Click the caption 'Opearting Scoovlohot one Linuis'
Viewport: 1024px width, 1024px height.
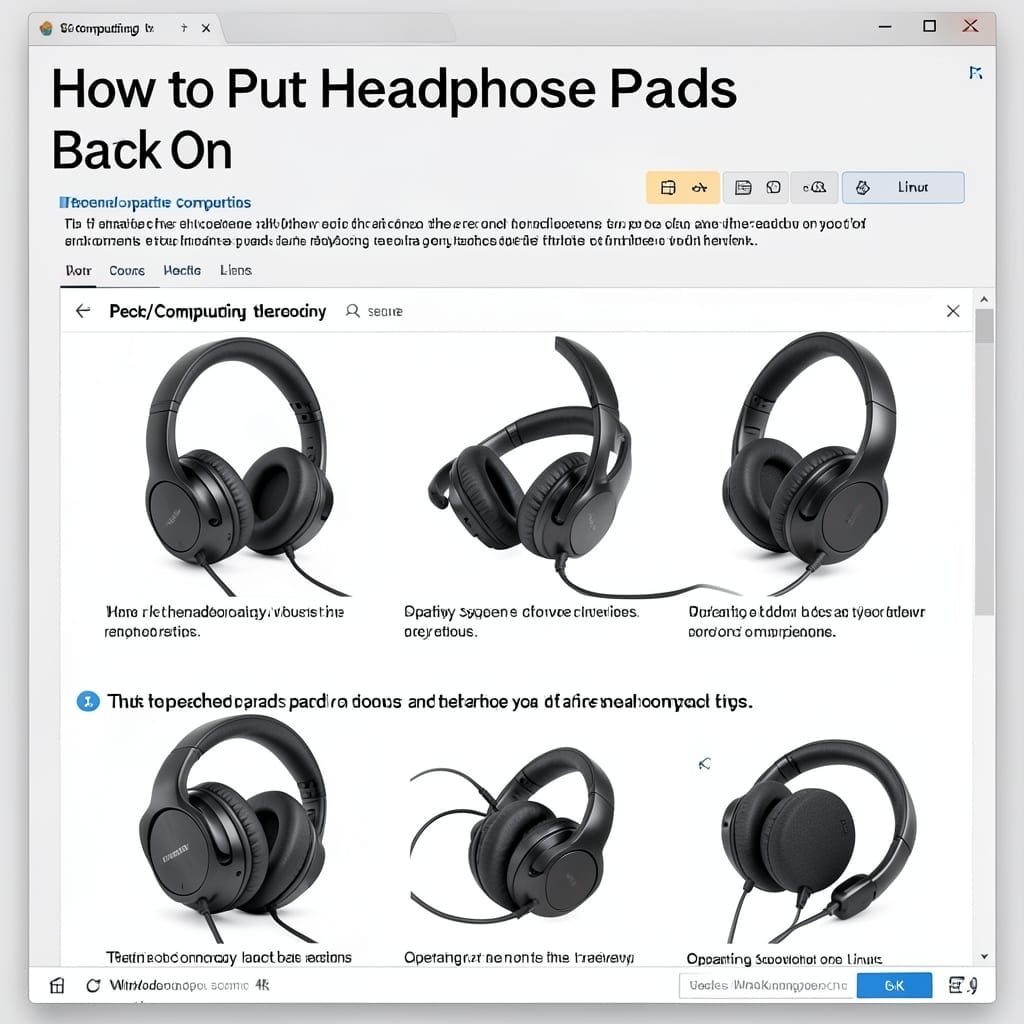784,959
